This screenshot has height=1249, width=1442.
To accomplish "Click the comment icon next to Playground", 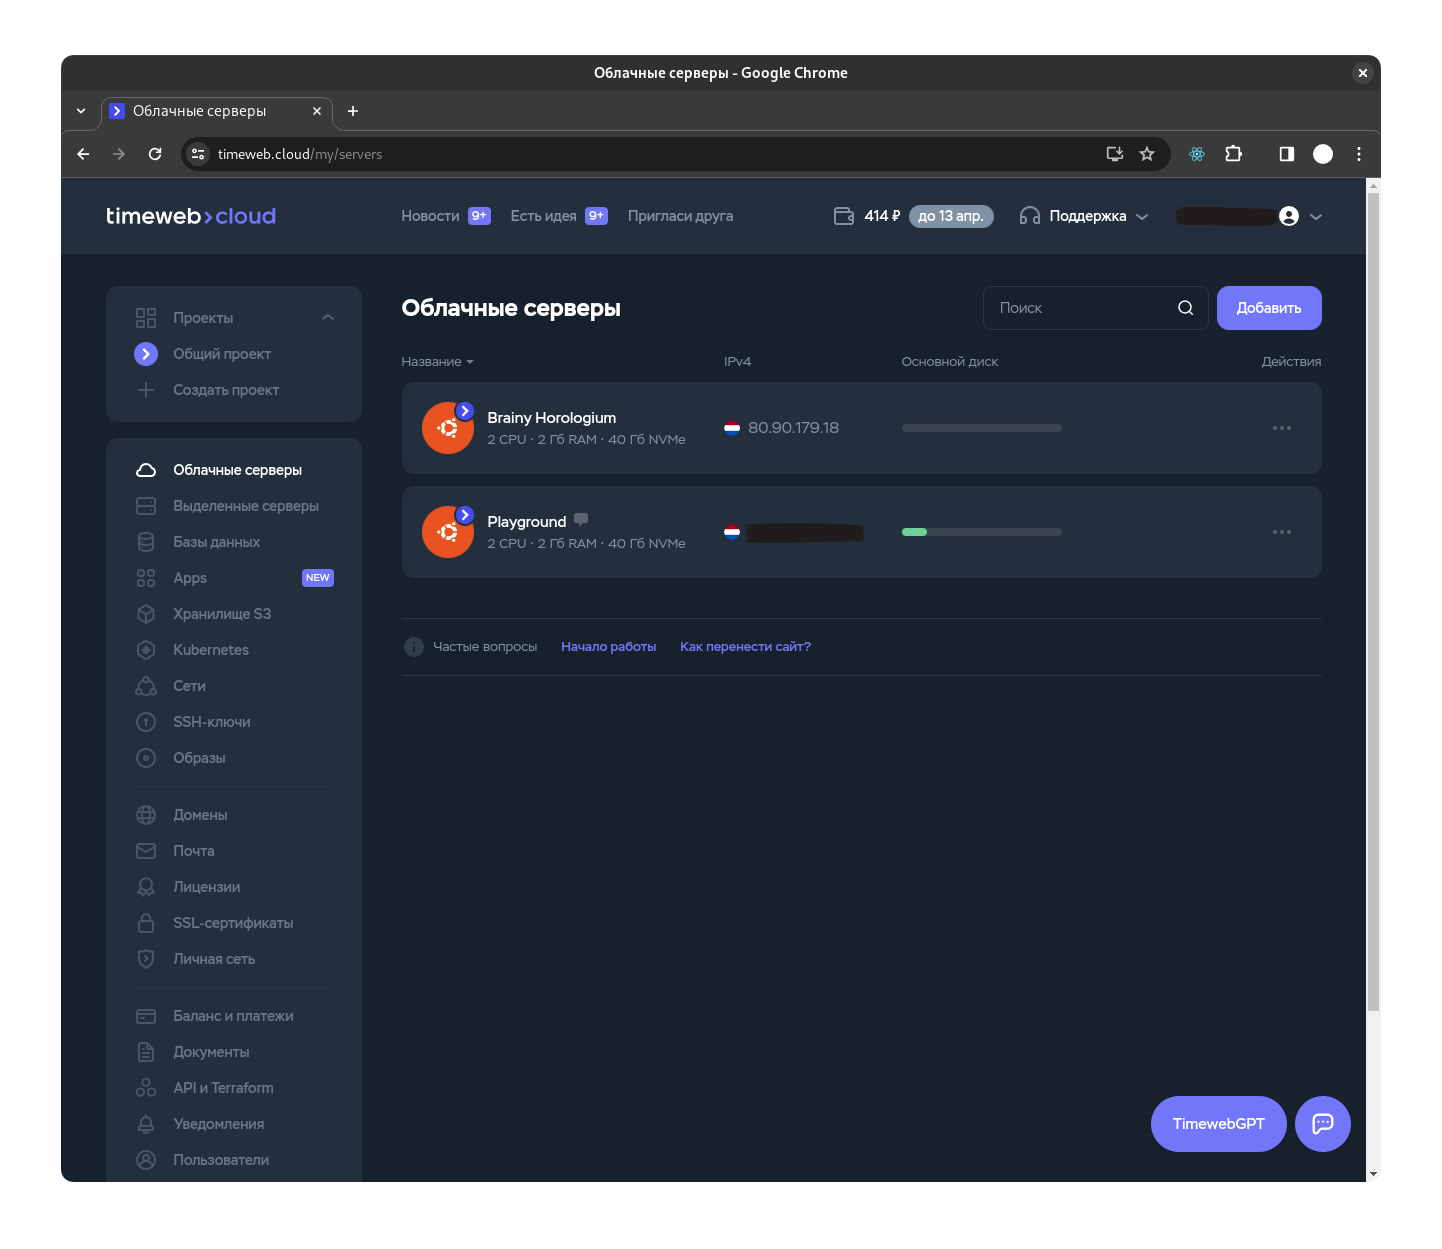I will [x=581, y=519].
